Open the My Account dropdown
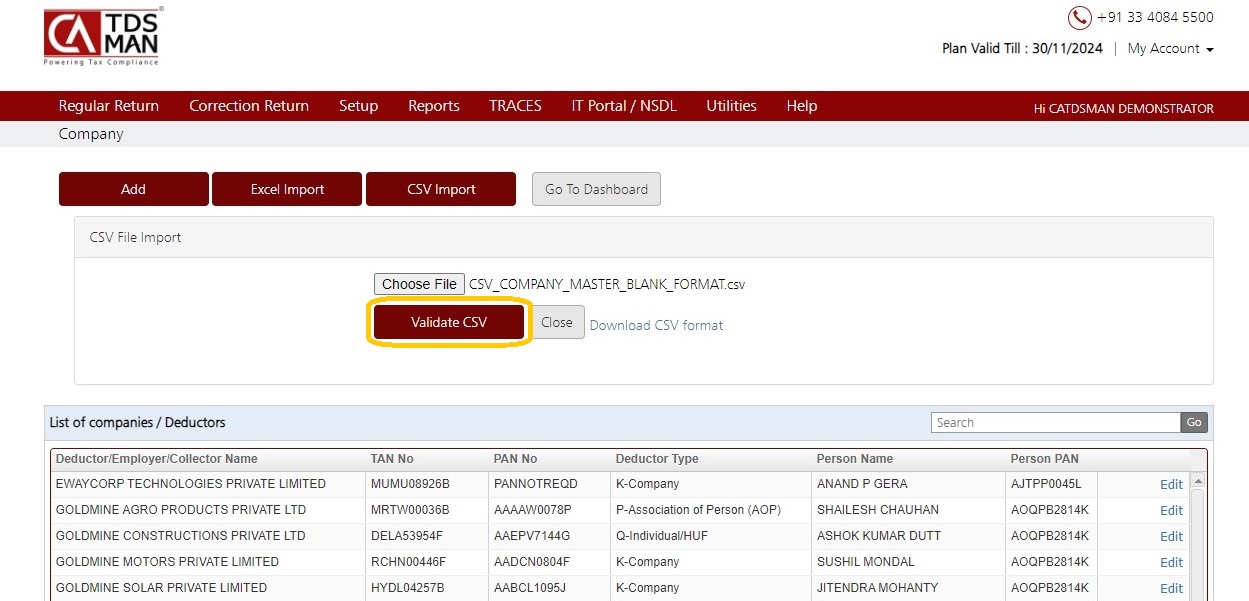1249x601 pixels. [x=1170, y=49]
